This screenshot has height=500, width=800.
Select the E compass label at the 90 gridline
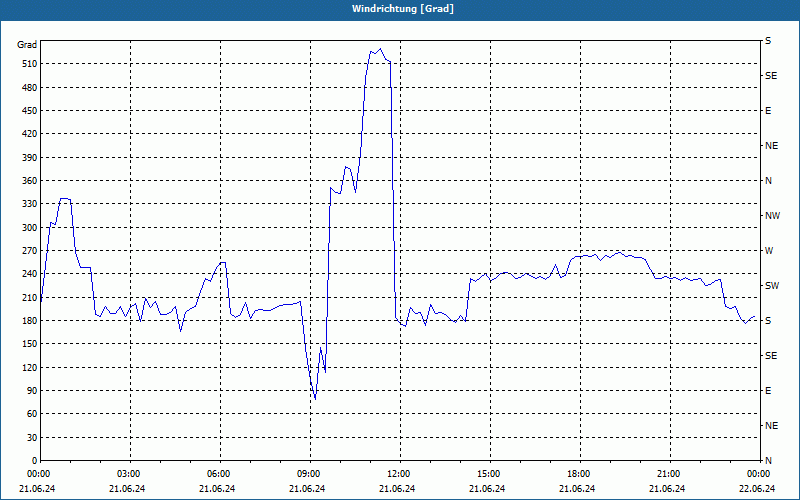(768, 391)
